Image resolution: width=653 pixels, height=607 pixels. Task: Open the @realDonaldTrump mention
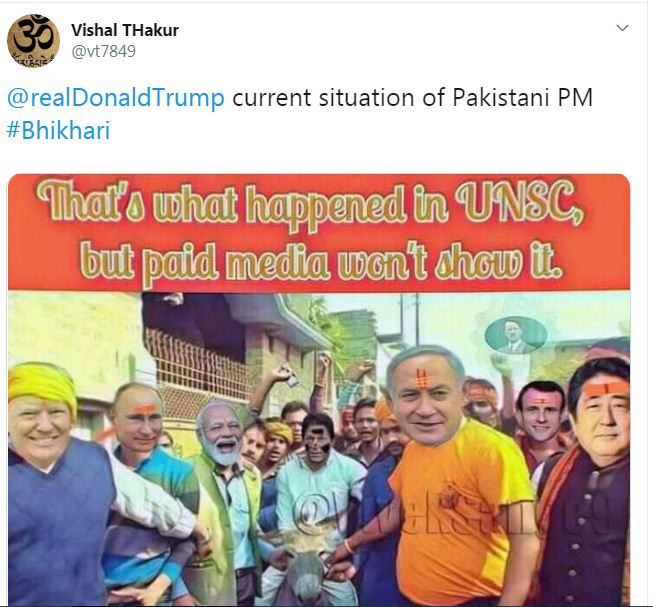(x=116, y=98)
